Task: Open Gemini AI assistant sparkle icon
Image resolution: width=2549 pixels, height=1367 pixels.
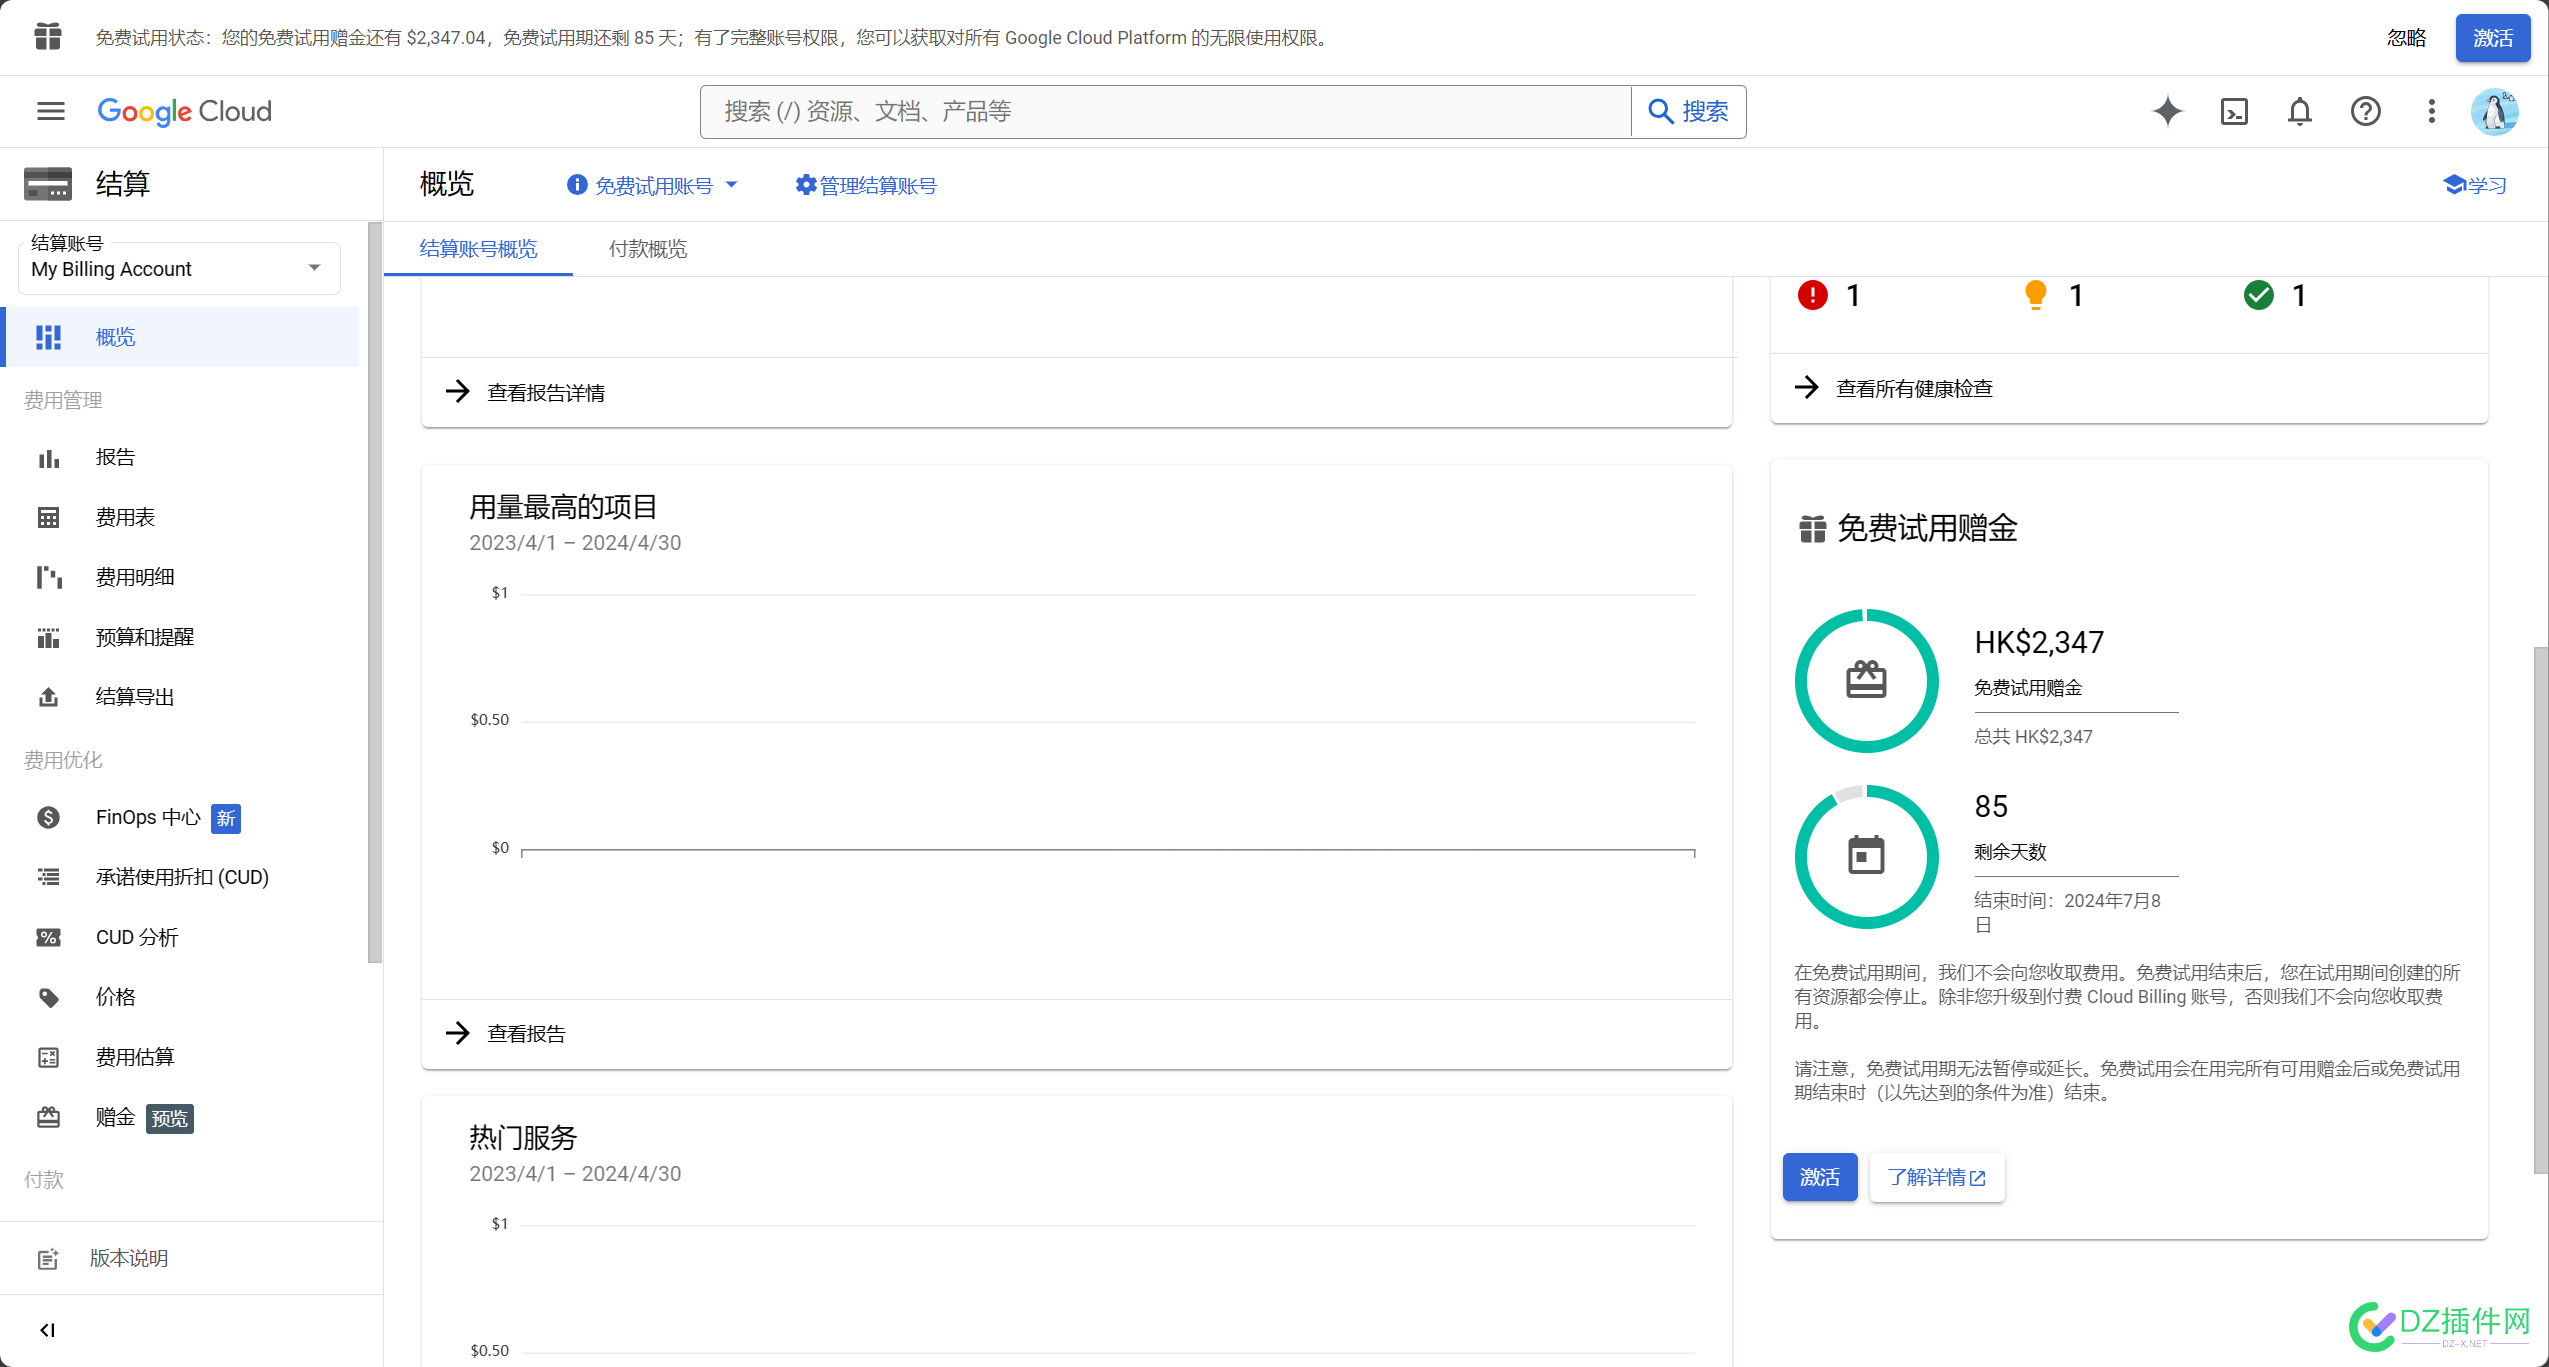Action: click(x=2167, y=111)
